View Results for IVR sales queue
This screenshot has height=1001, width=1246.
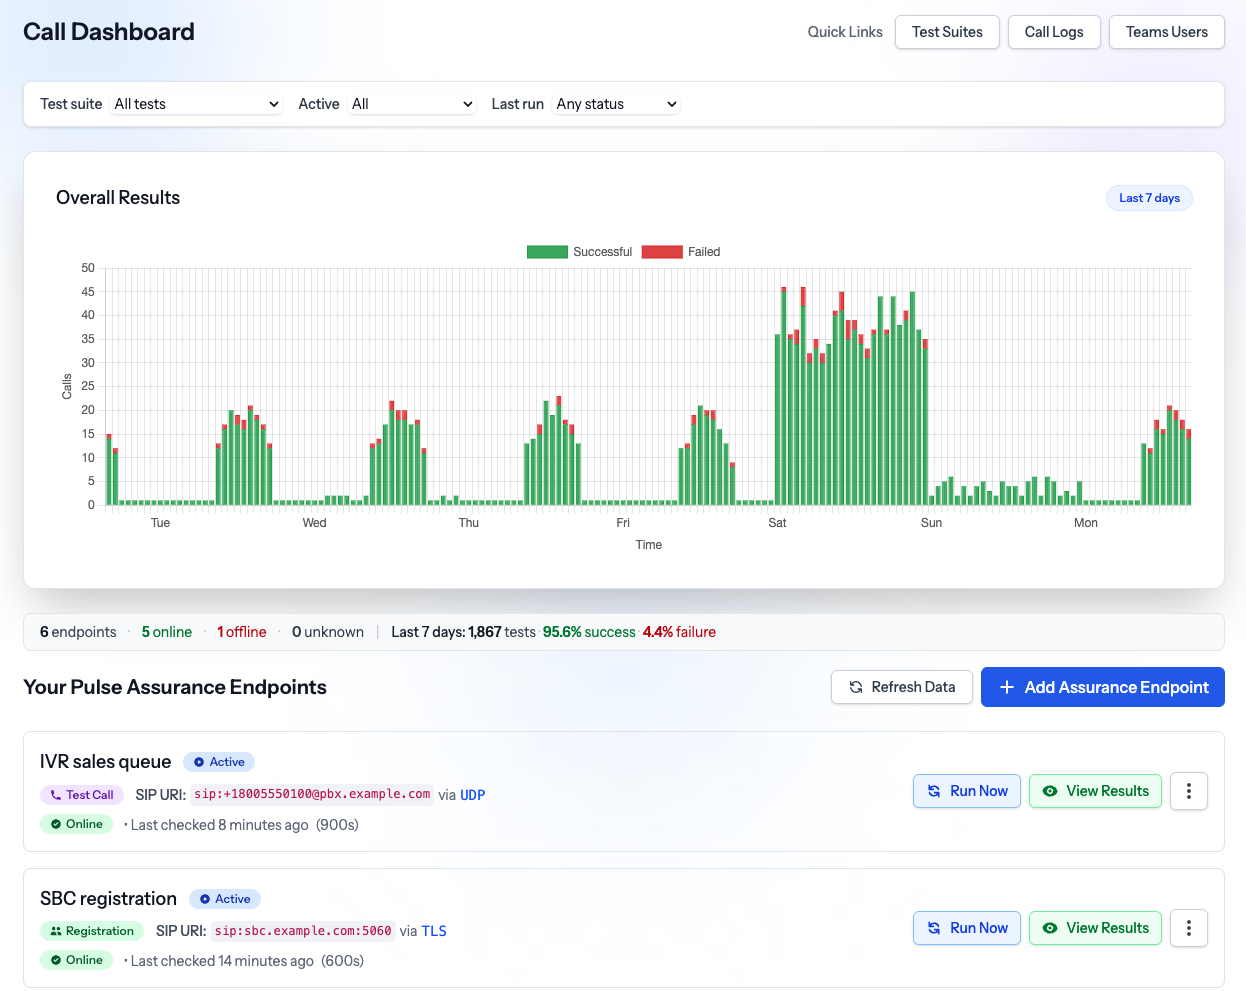(1095, 791)
